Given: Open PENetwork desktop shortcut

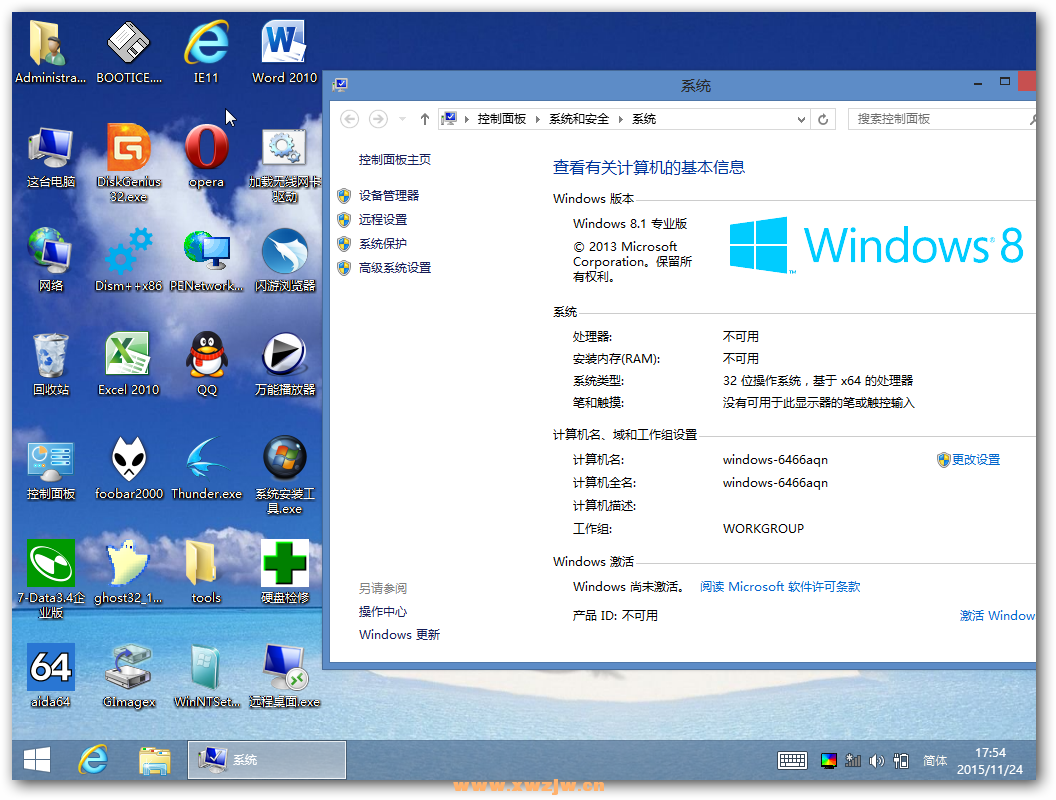Looking at the screenshot, I should [206, 261].
